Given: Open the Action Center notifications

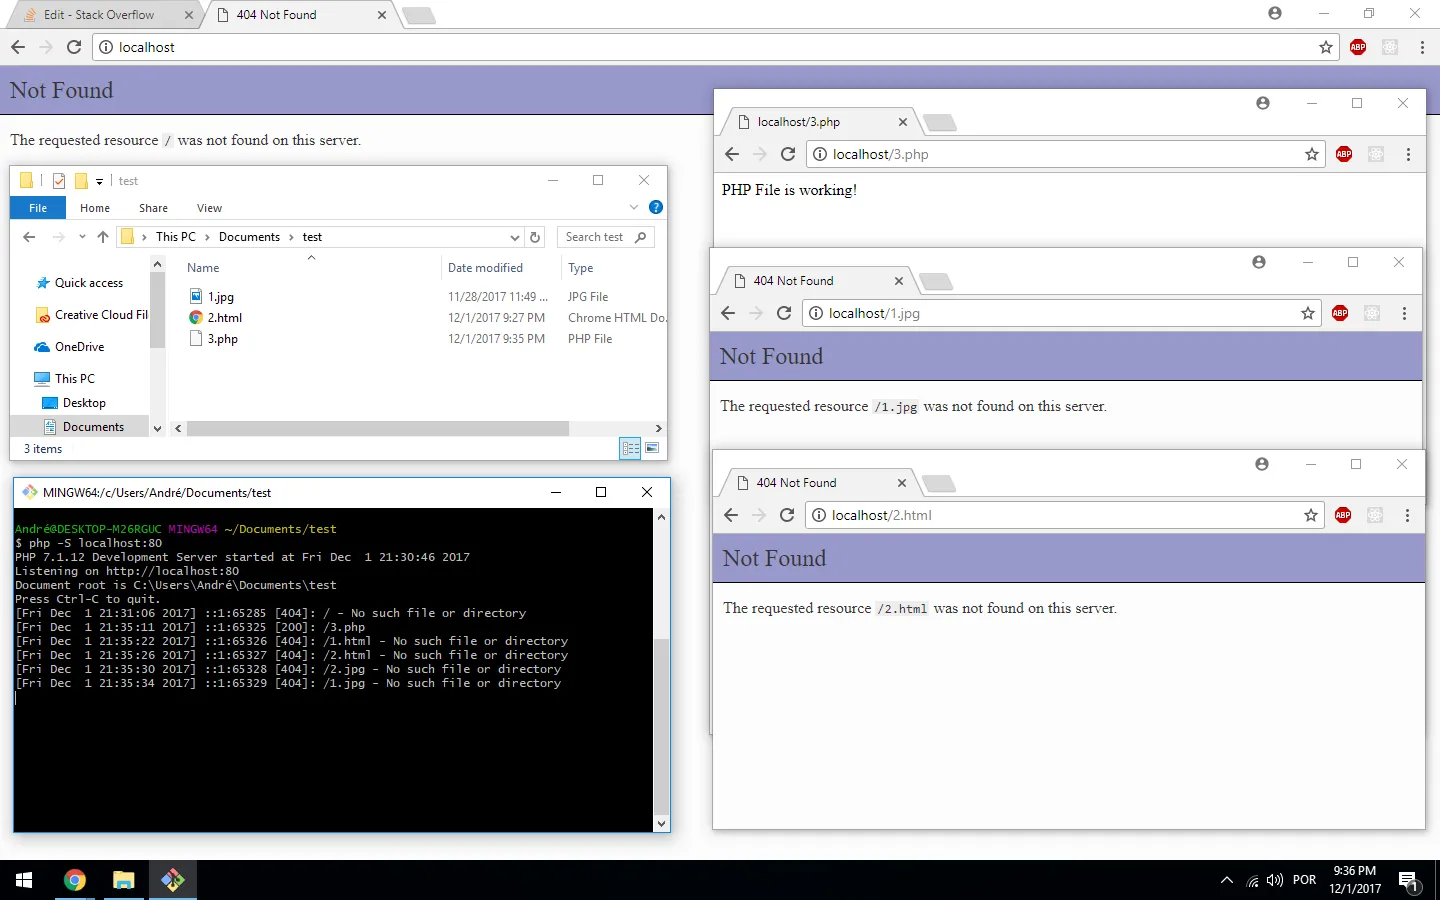Looking at the screenshot, I should click(1409, 881).
